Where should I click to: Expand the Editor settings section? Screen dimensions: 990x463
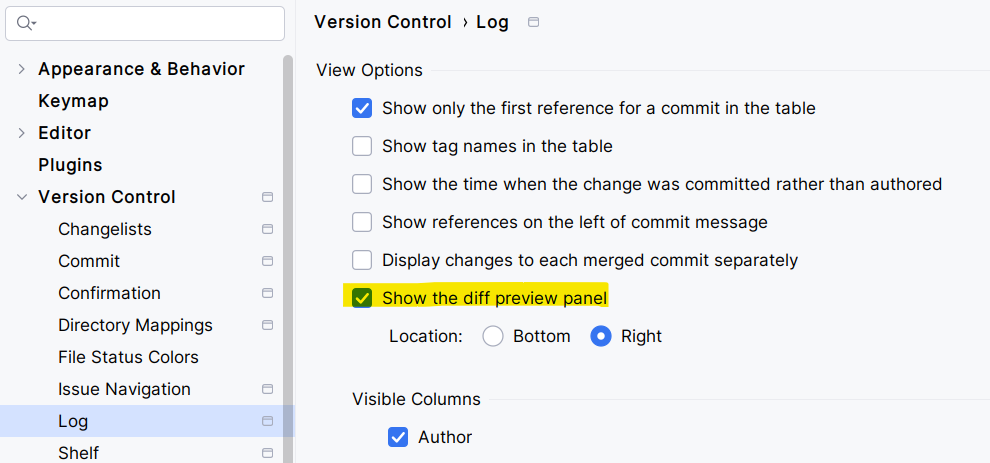22,133
